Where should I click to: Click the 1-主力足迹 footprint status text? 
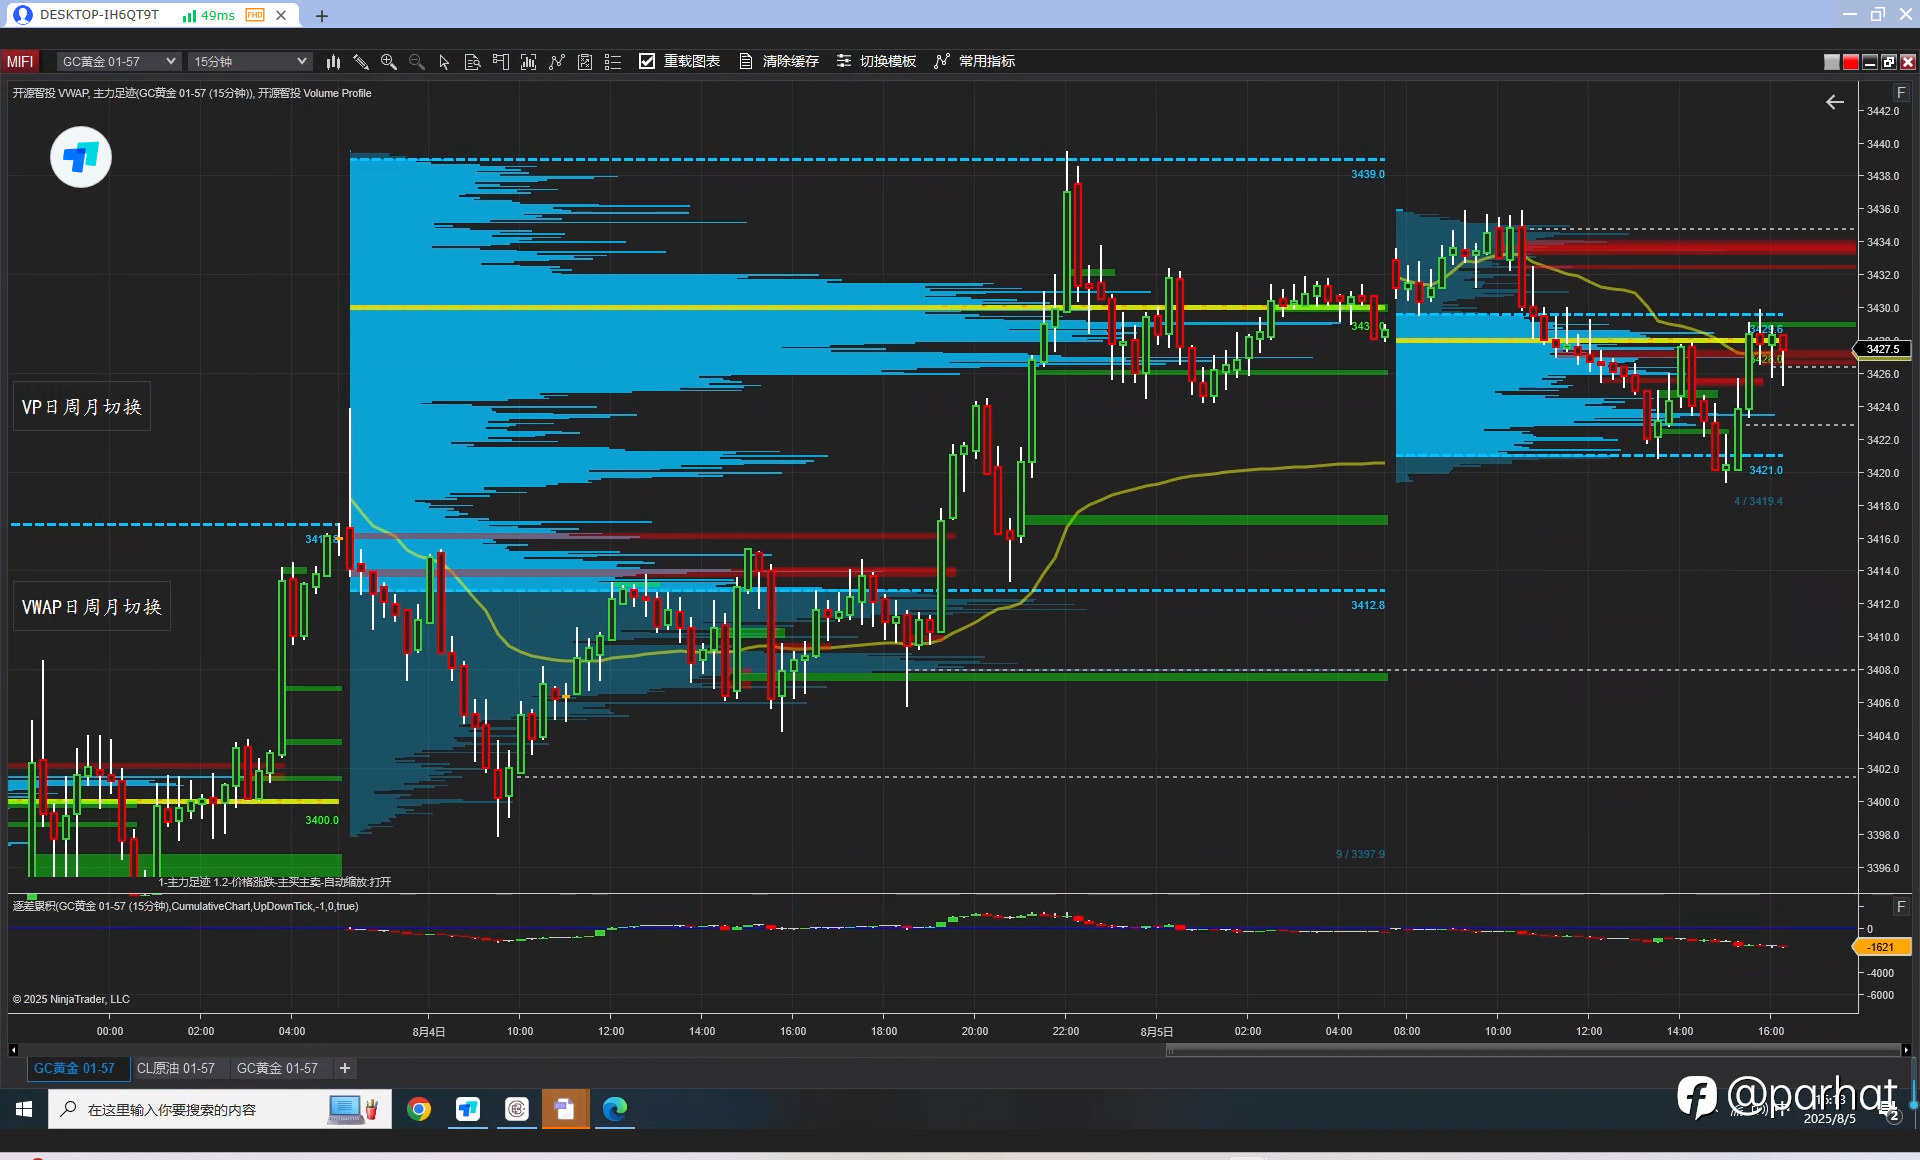(275, 882)
